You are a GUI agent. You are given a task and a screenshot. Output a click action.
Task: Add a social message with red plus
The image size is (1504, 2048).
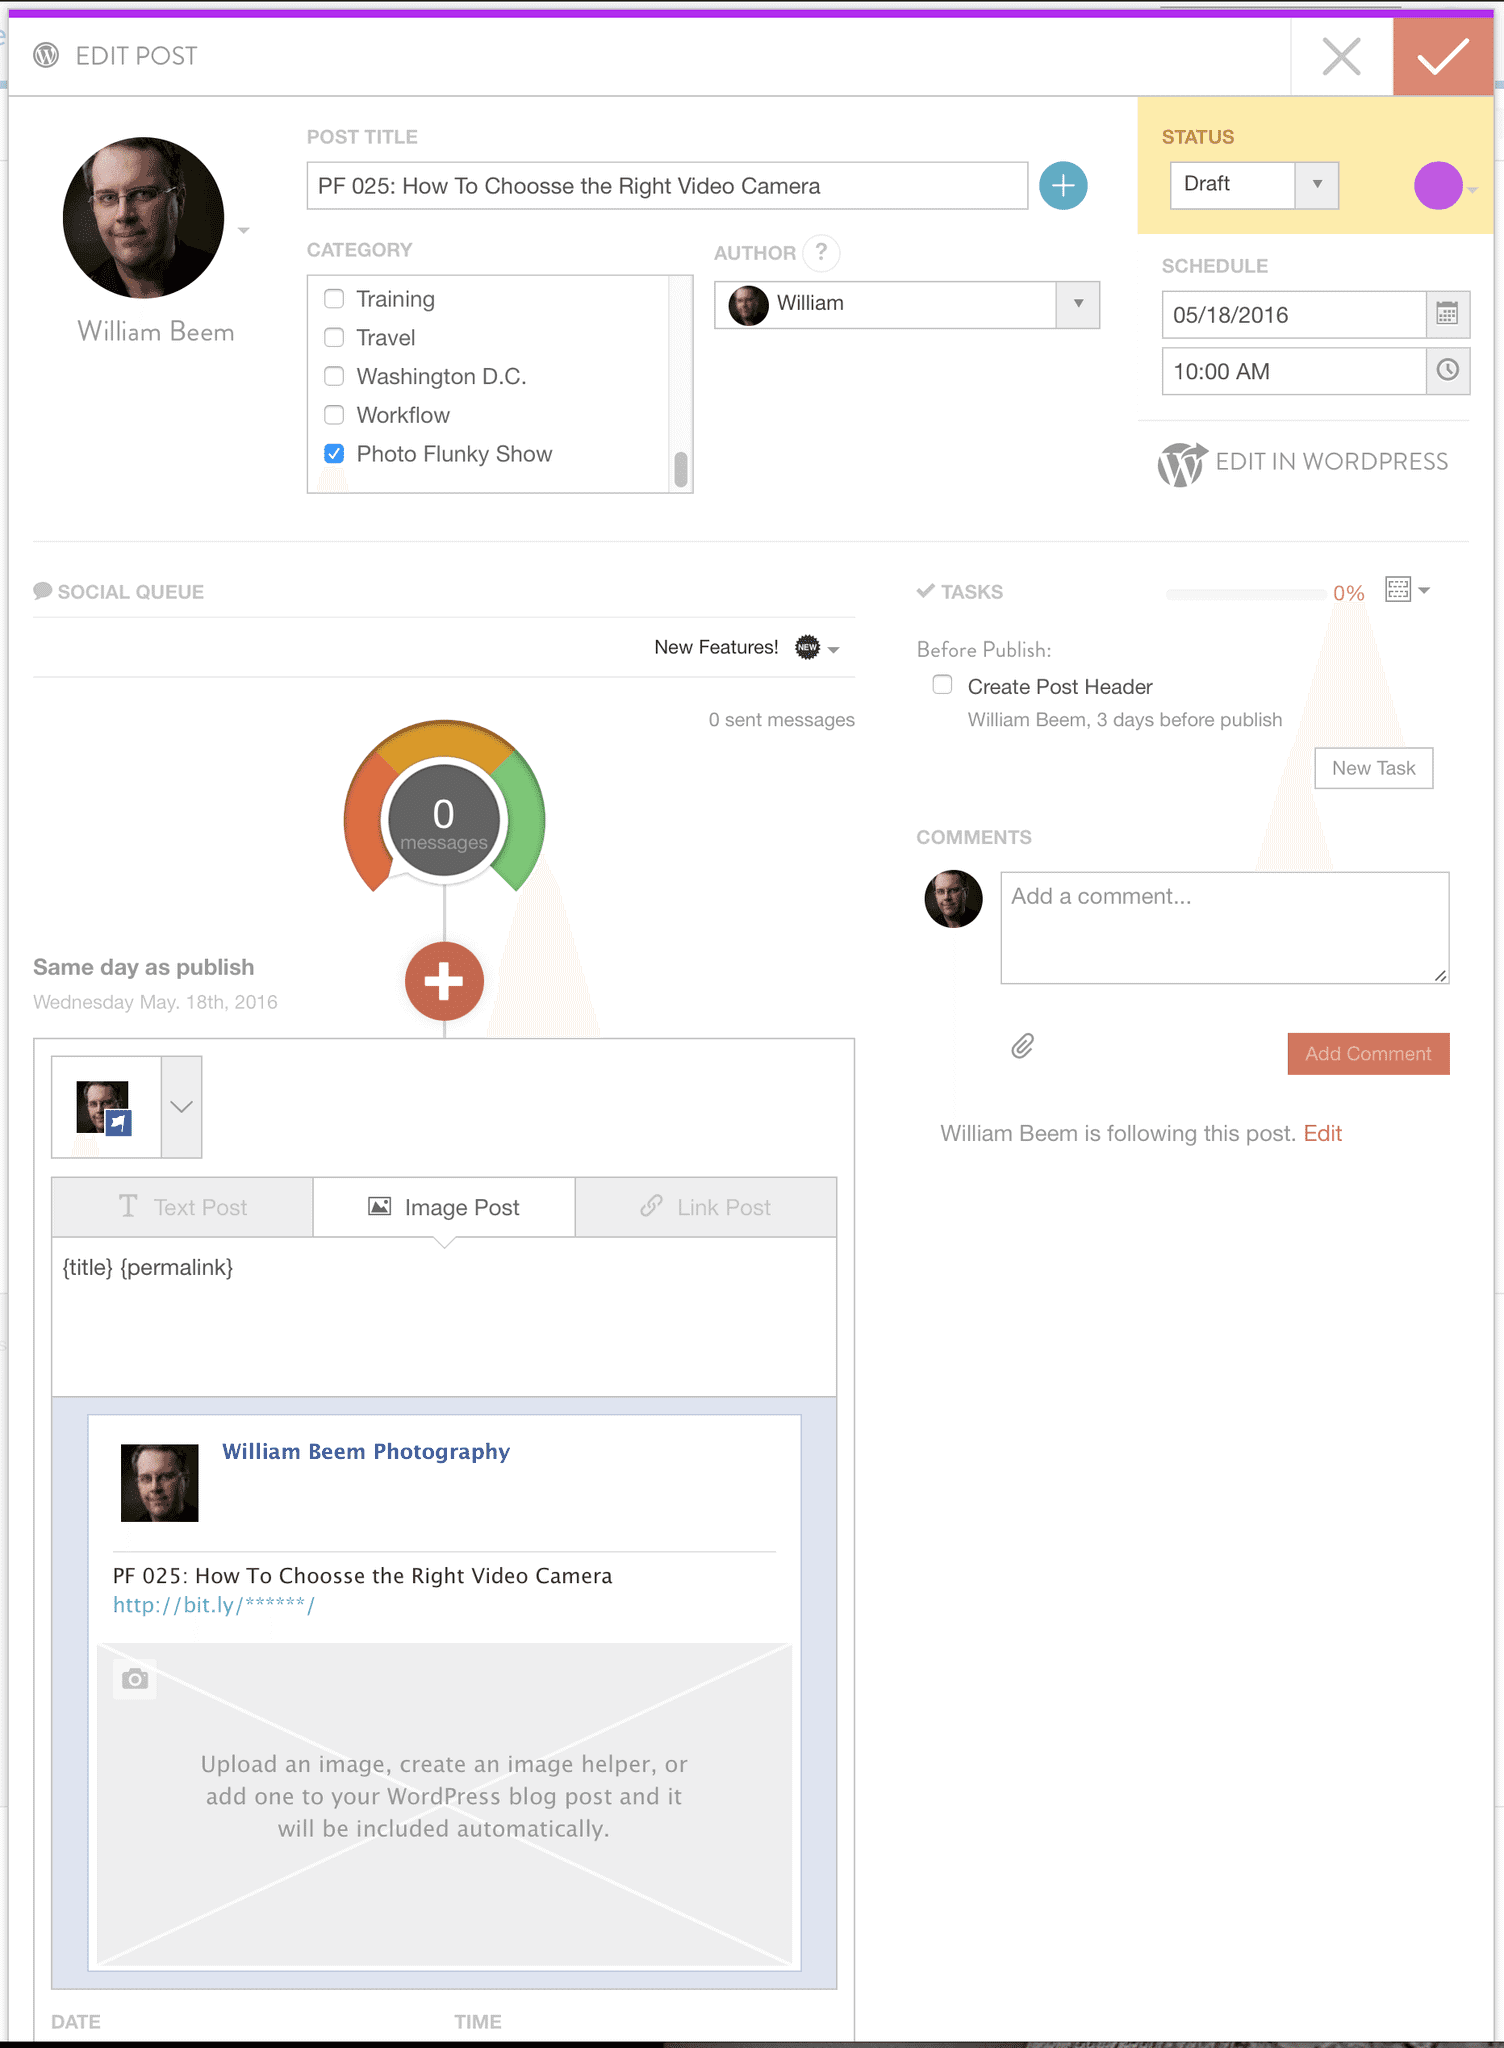click(x=444, y=981)
